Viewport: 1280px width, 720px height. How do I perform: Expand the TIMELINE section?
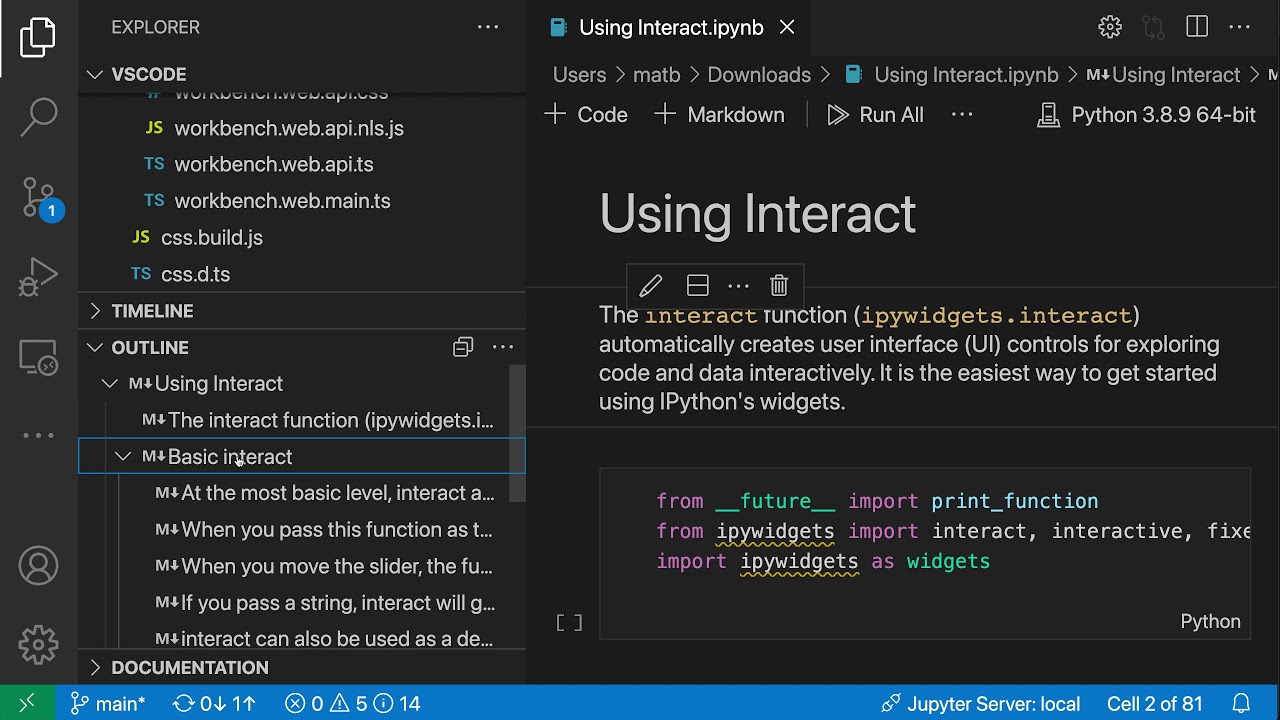tap(301, 311)
